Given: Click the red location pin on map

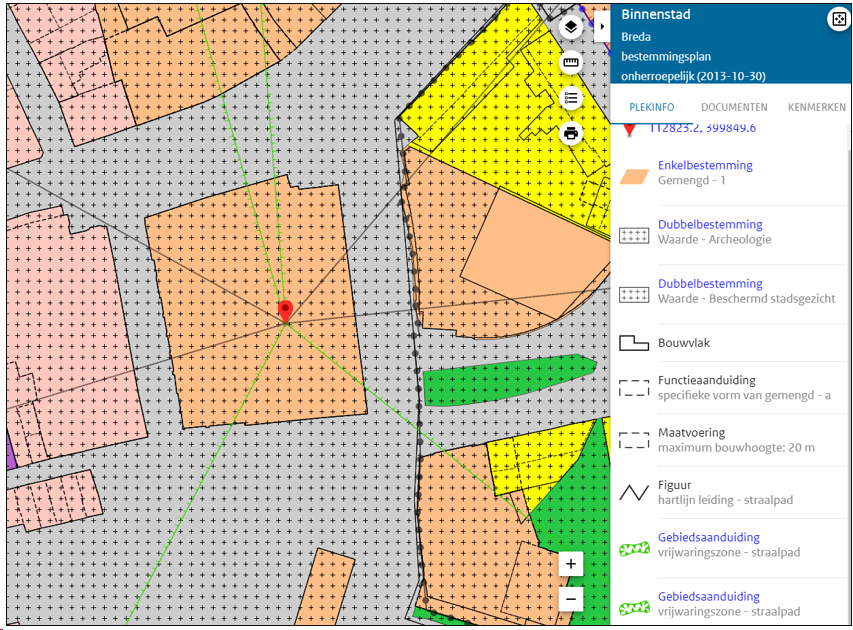Looking at the screenshot, I should (285, 312).
